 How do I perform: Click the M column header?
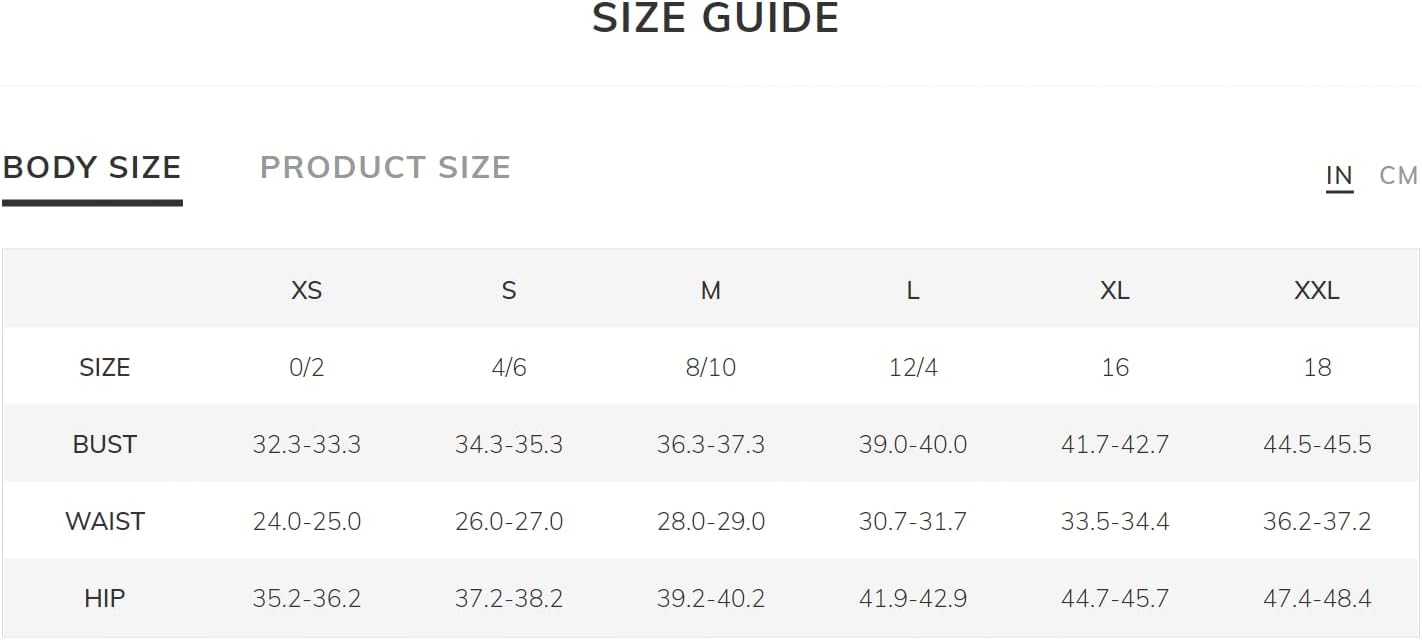[711, 291]
